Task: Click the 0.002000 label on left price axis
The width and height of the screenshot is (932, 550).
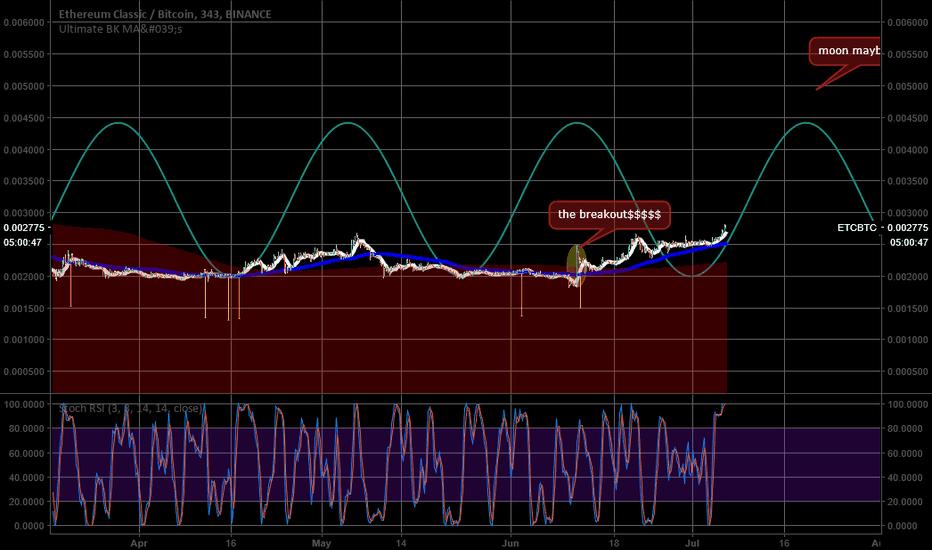Action: (24, 276)
